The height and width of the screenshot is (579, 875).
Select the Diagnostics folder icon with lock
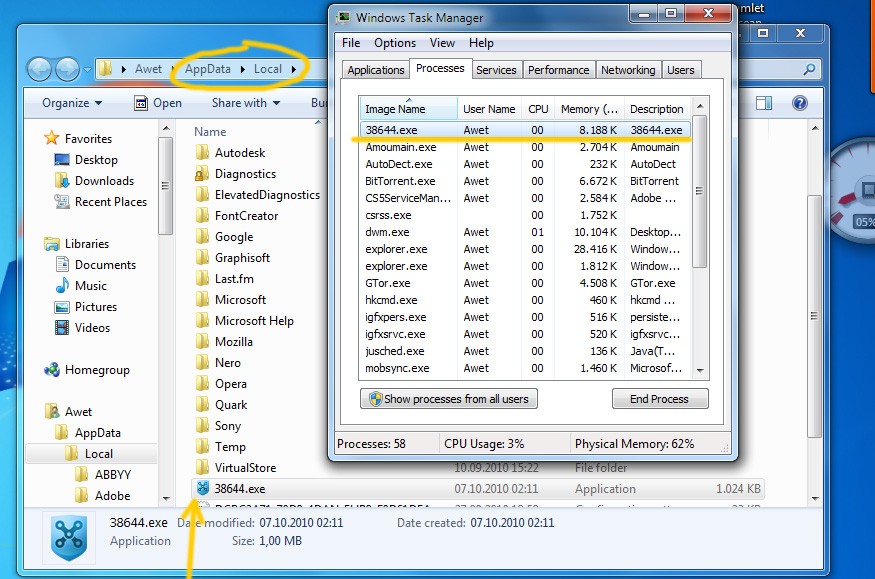pos(202,173)
